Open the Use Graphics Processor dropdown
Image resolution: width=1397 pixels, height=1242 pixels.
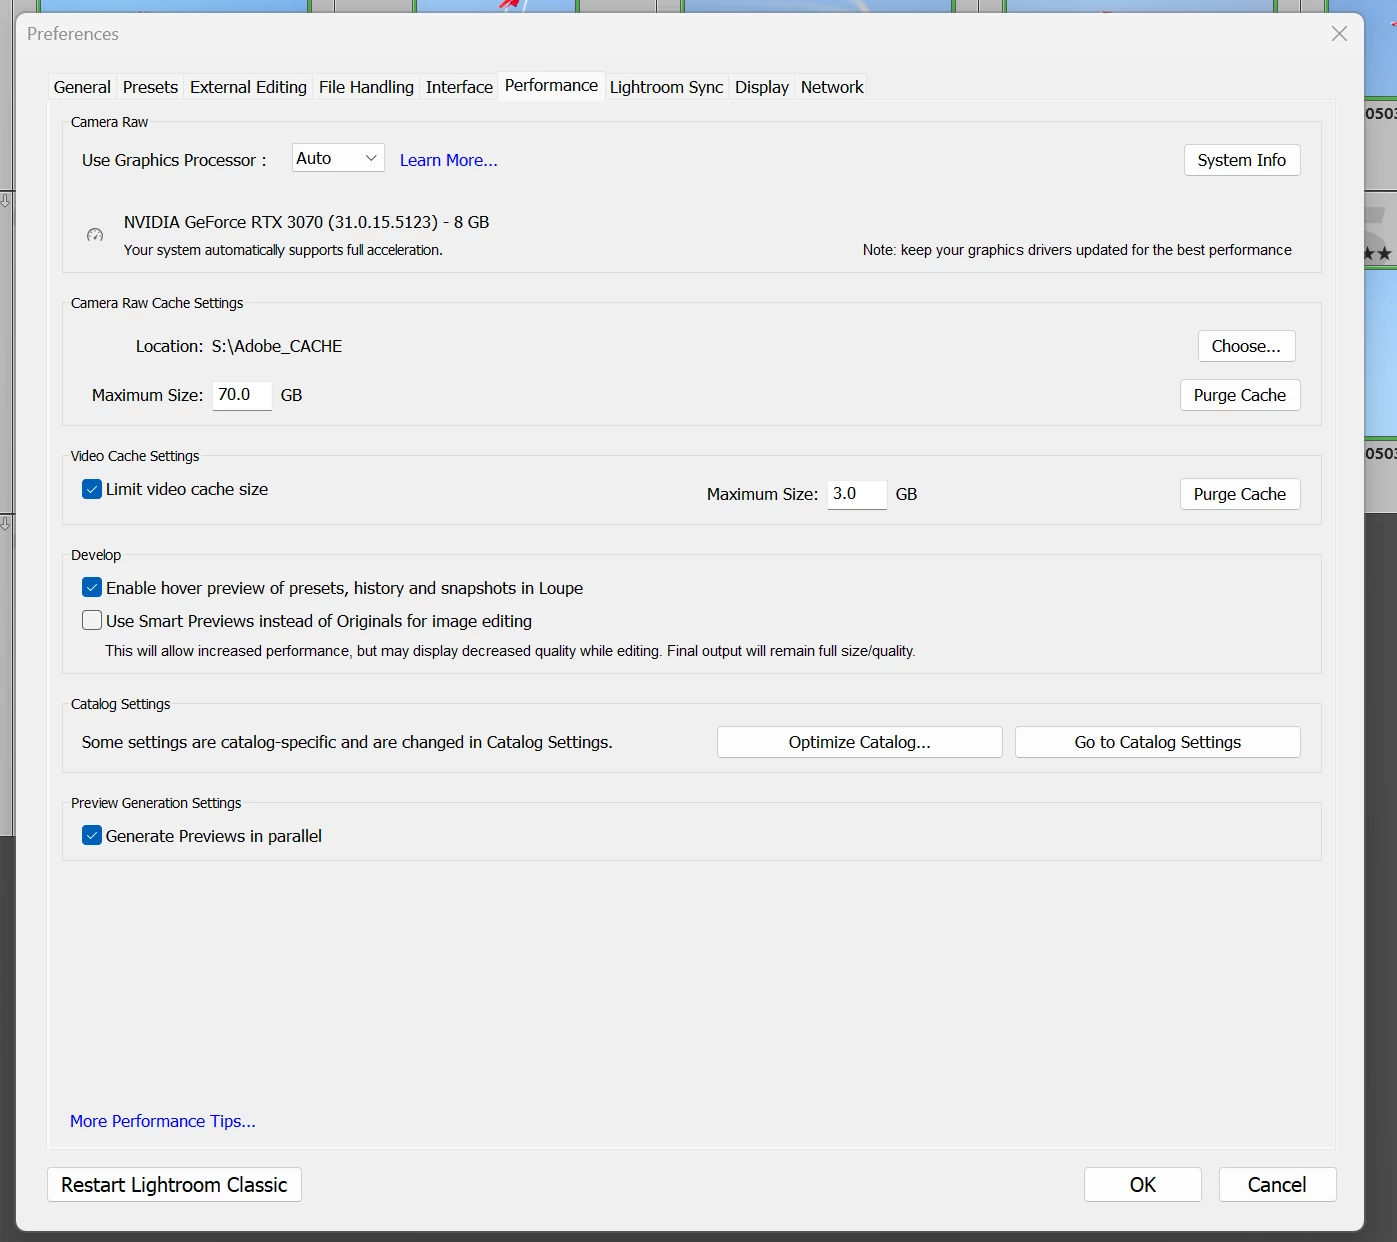pos(338,158)
